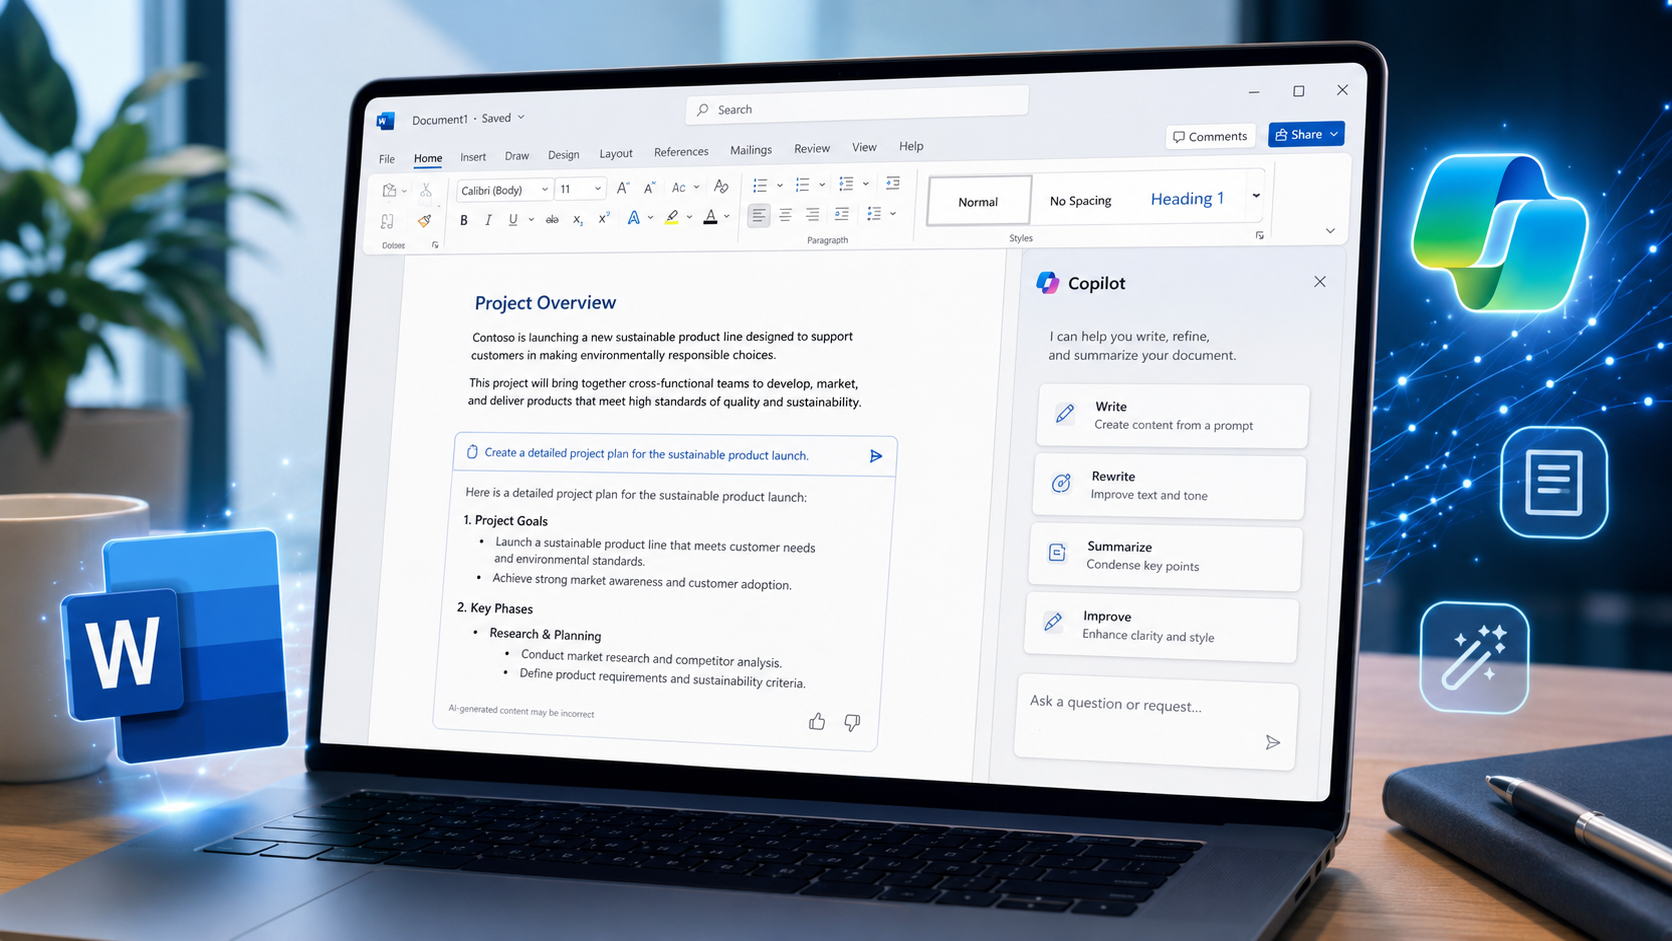Open the Paste options dropdown arrow
This screenshot has width=1672, height=941.
[x=404, y=190]
